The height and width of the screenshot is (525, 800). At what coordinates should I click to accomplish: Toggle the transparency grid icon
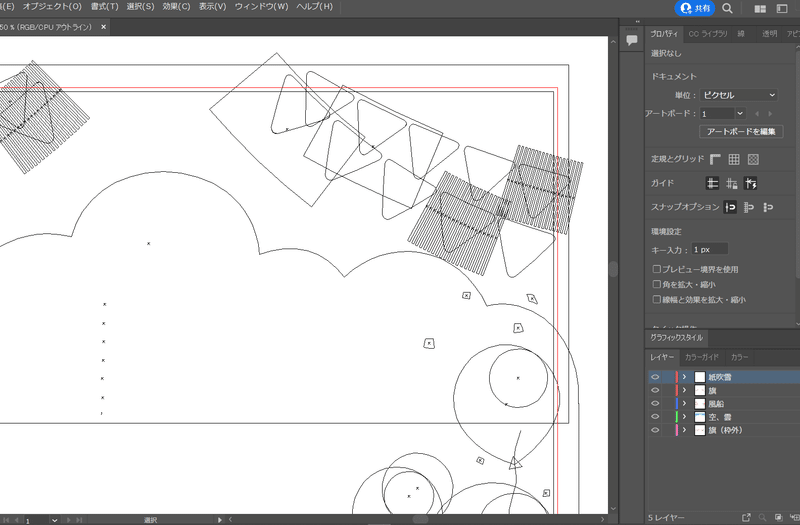[x=753, y=159]
